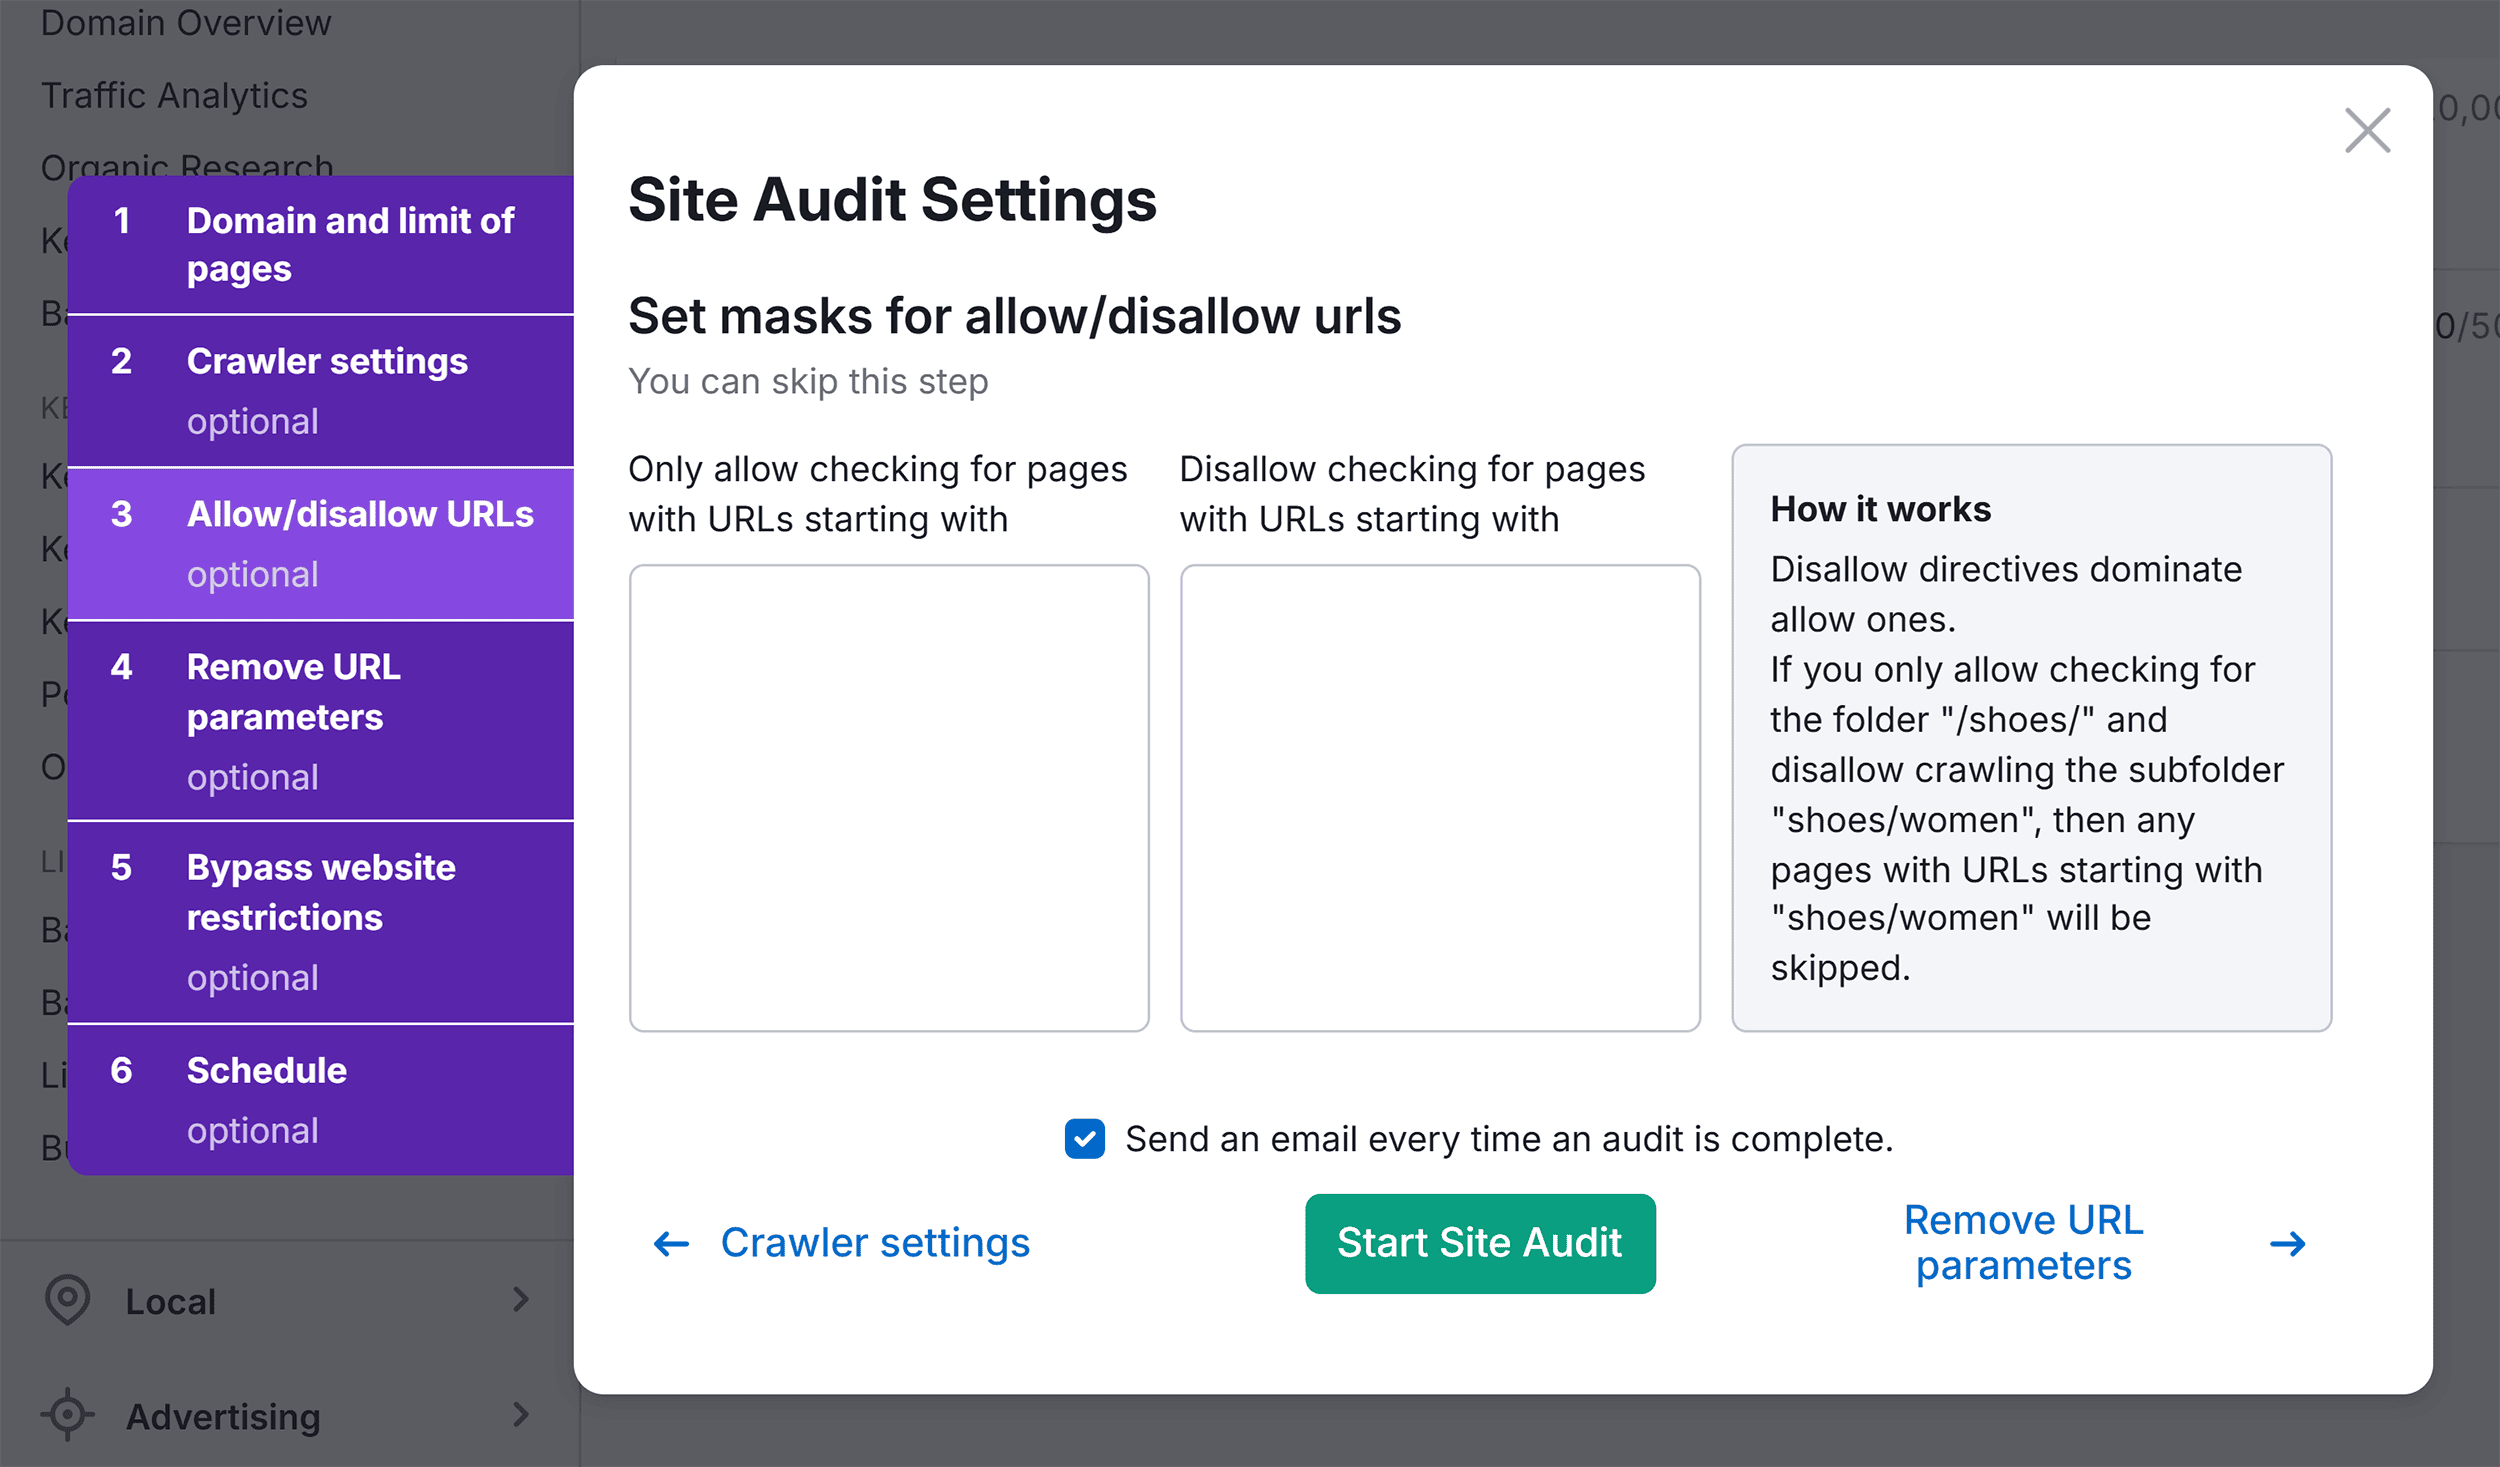The image size is (2500, 1467).
Task: Click Start Site Audit button
Action: 1479,1243
